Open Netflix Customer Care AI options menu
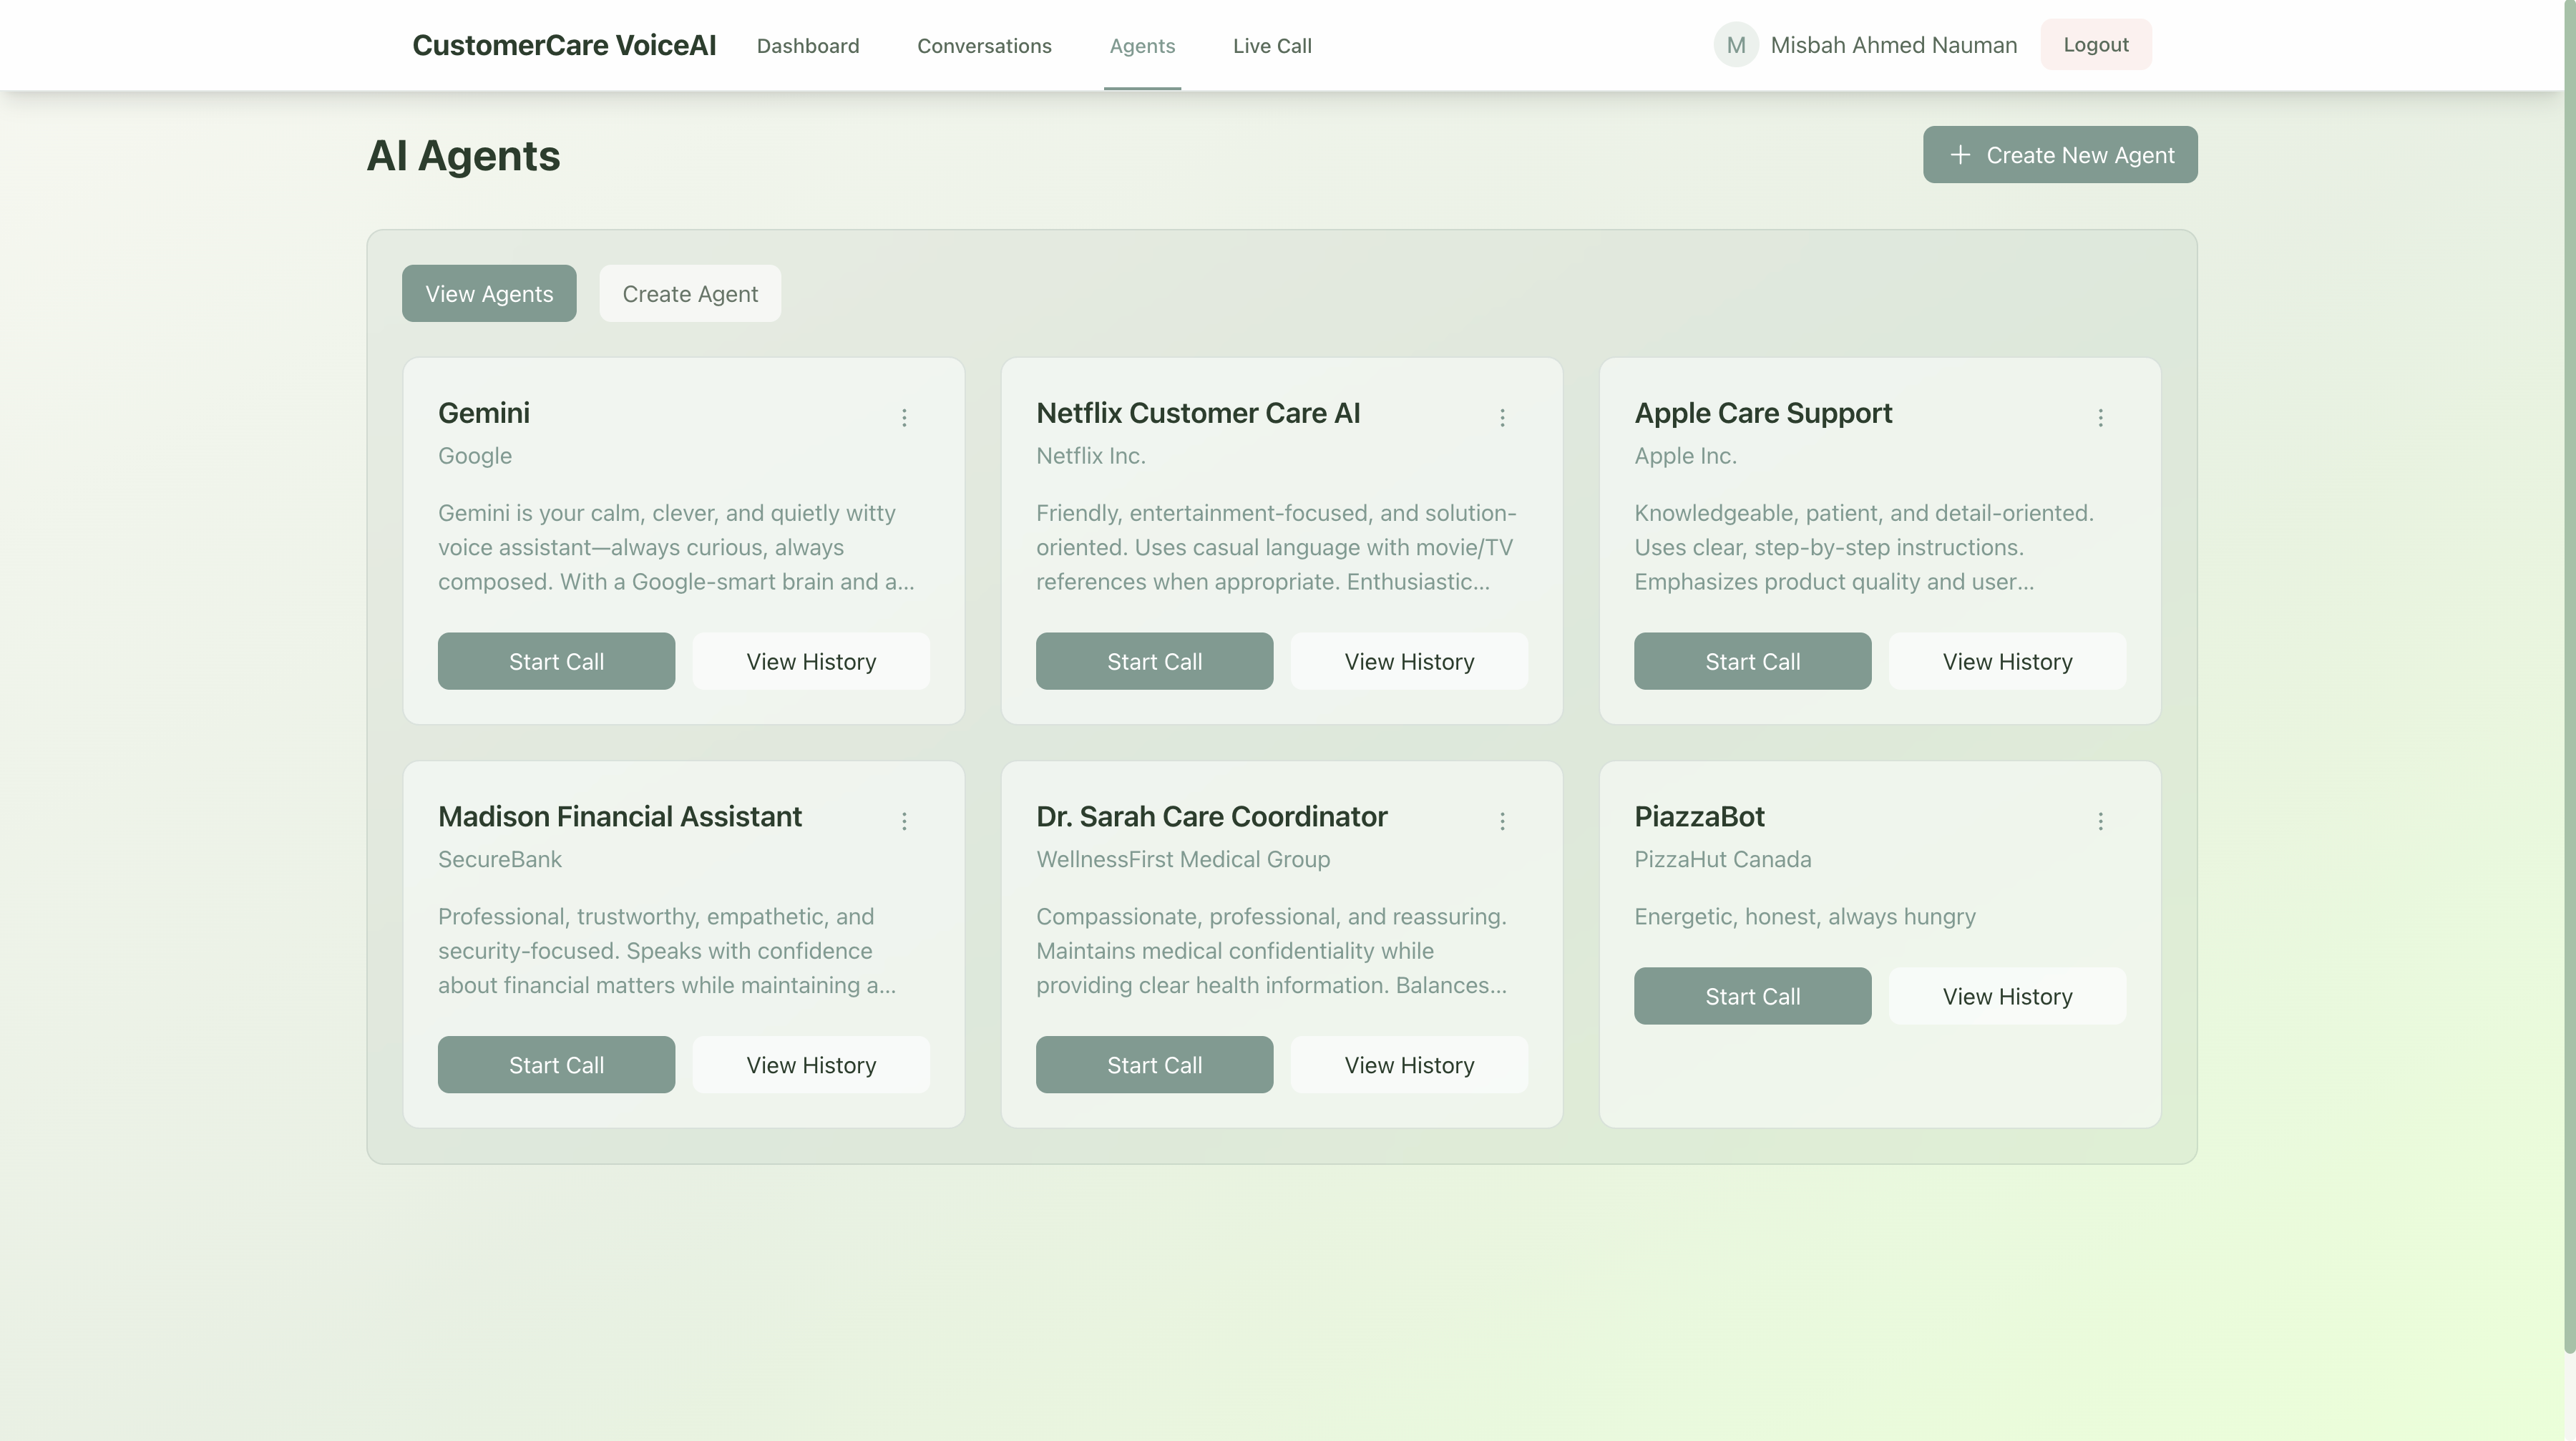 point(1502,418)
